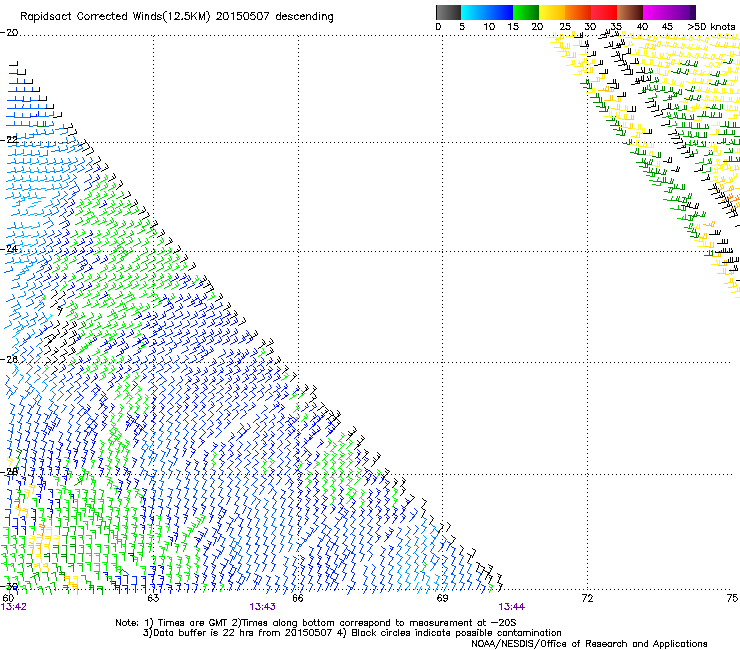Click the latitude label '-22' on the left axis

(9, 140)
